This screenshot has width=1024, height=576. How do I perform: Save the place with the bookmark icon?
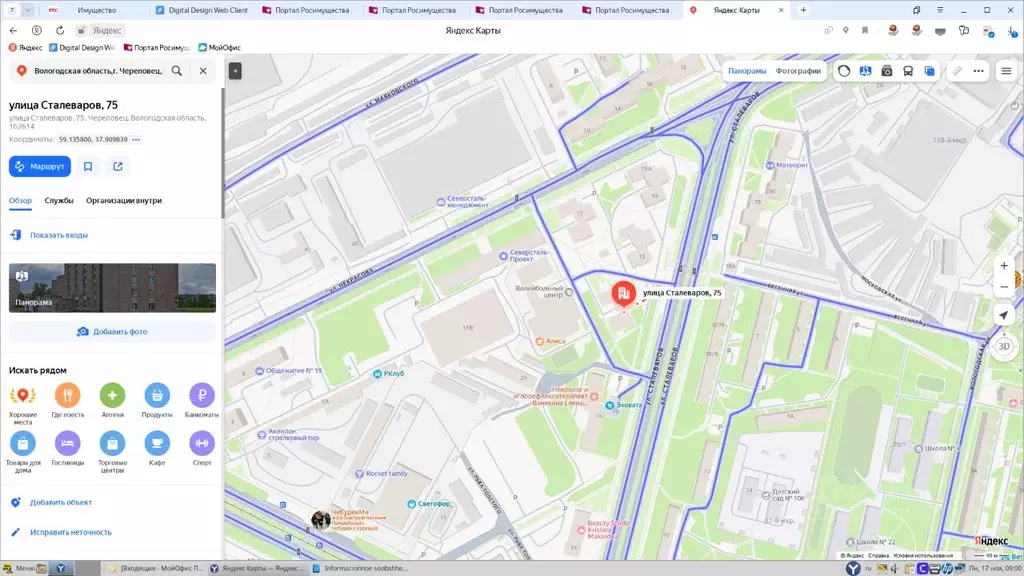88,166
